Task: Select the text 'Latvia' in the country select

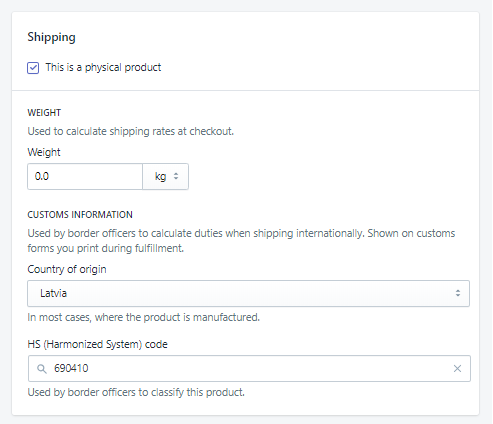Action: [x=53, y=293]
